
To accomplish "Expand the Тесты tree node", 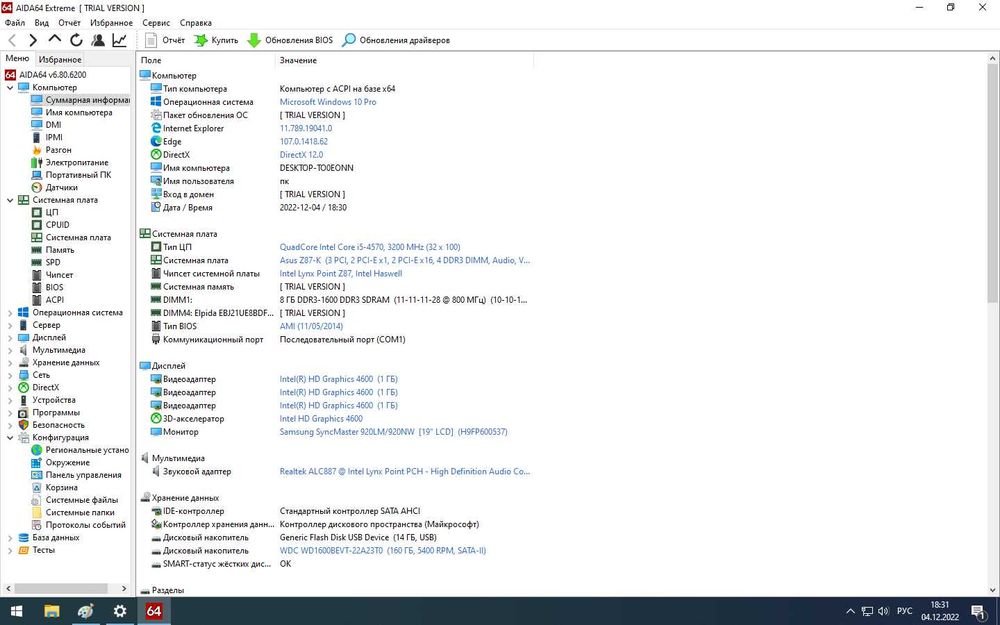I will coord(10,550).
